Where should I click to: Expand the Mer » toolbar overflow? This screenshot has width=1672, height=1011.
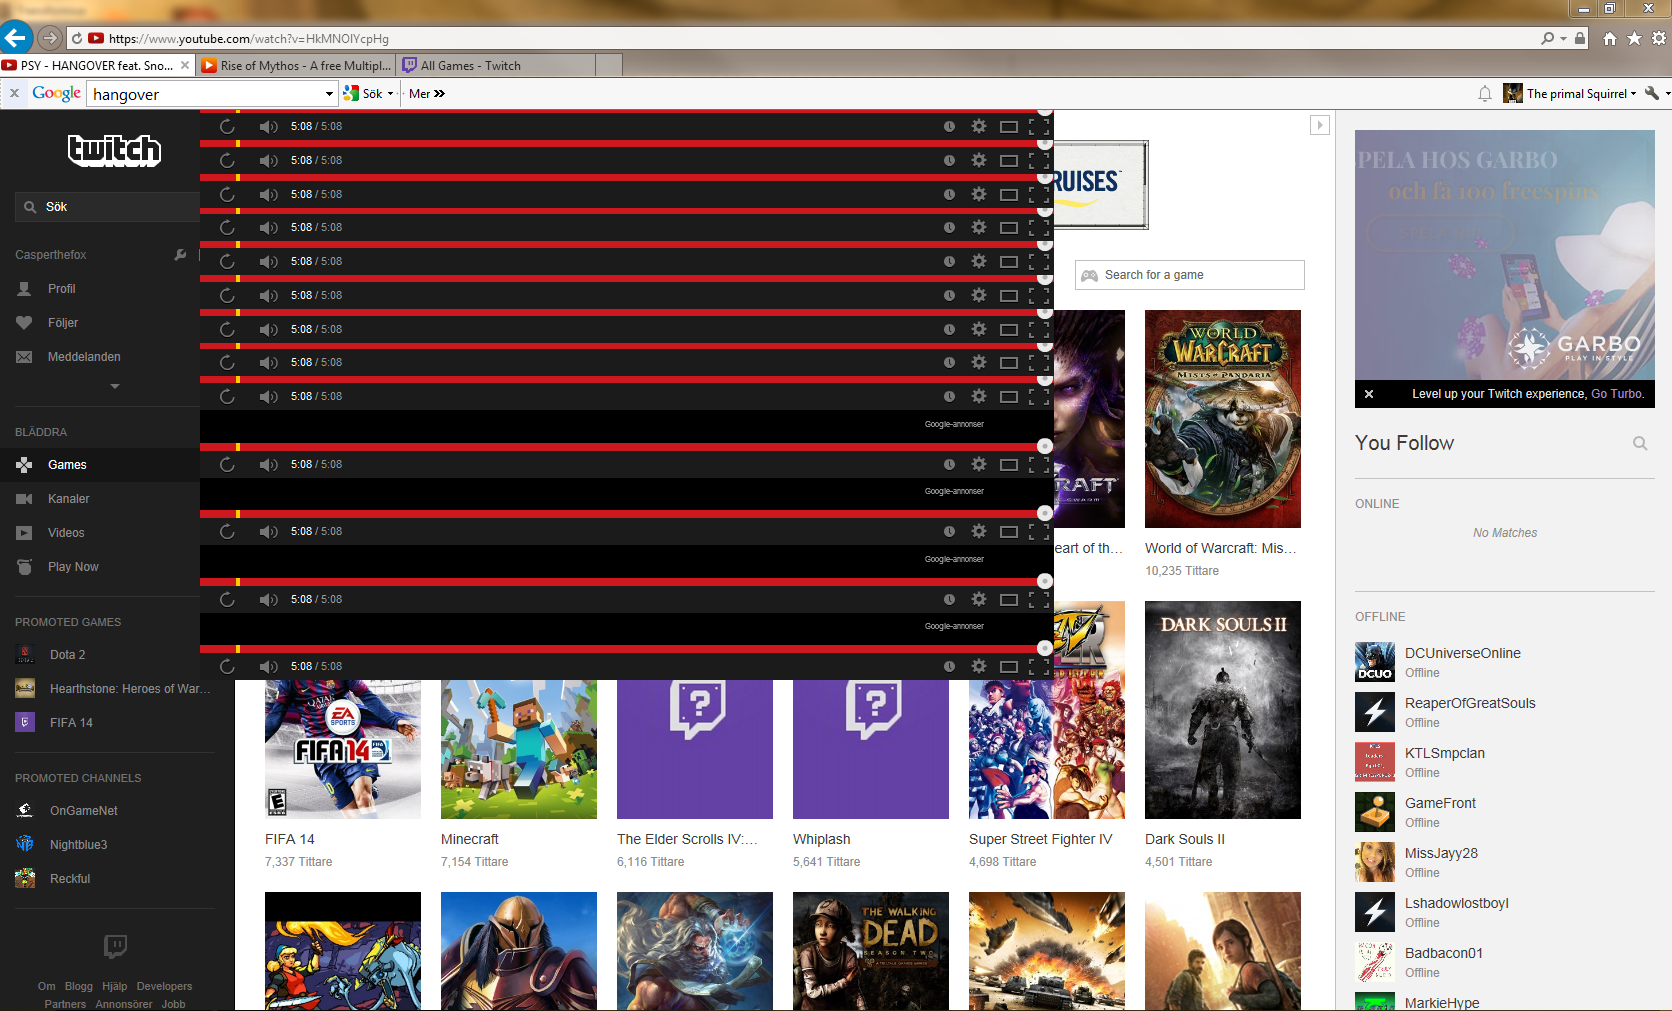click(427, 94)
